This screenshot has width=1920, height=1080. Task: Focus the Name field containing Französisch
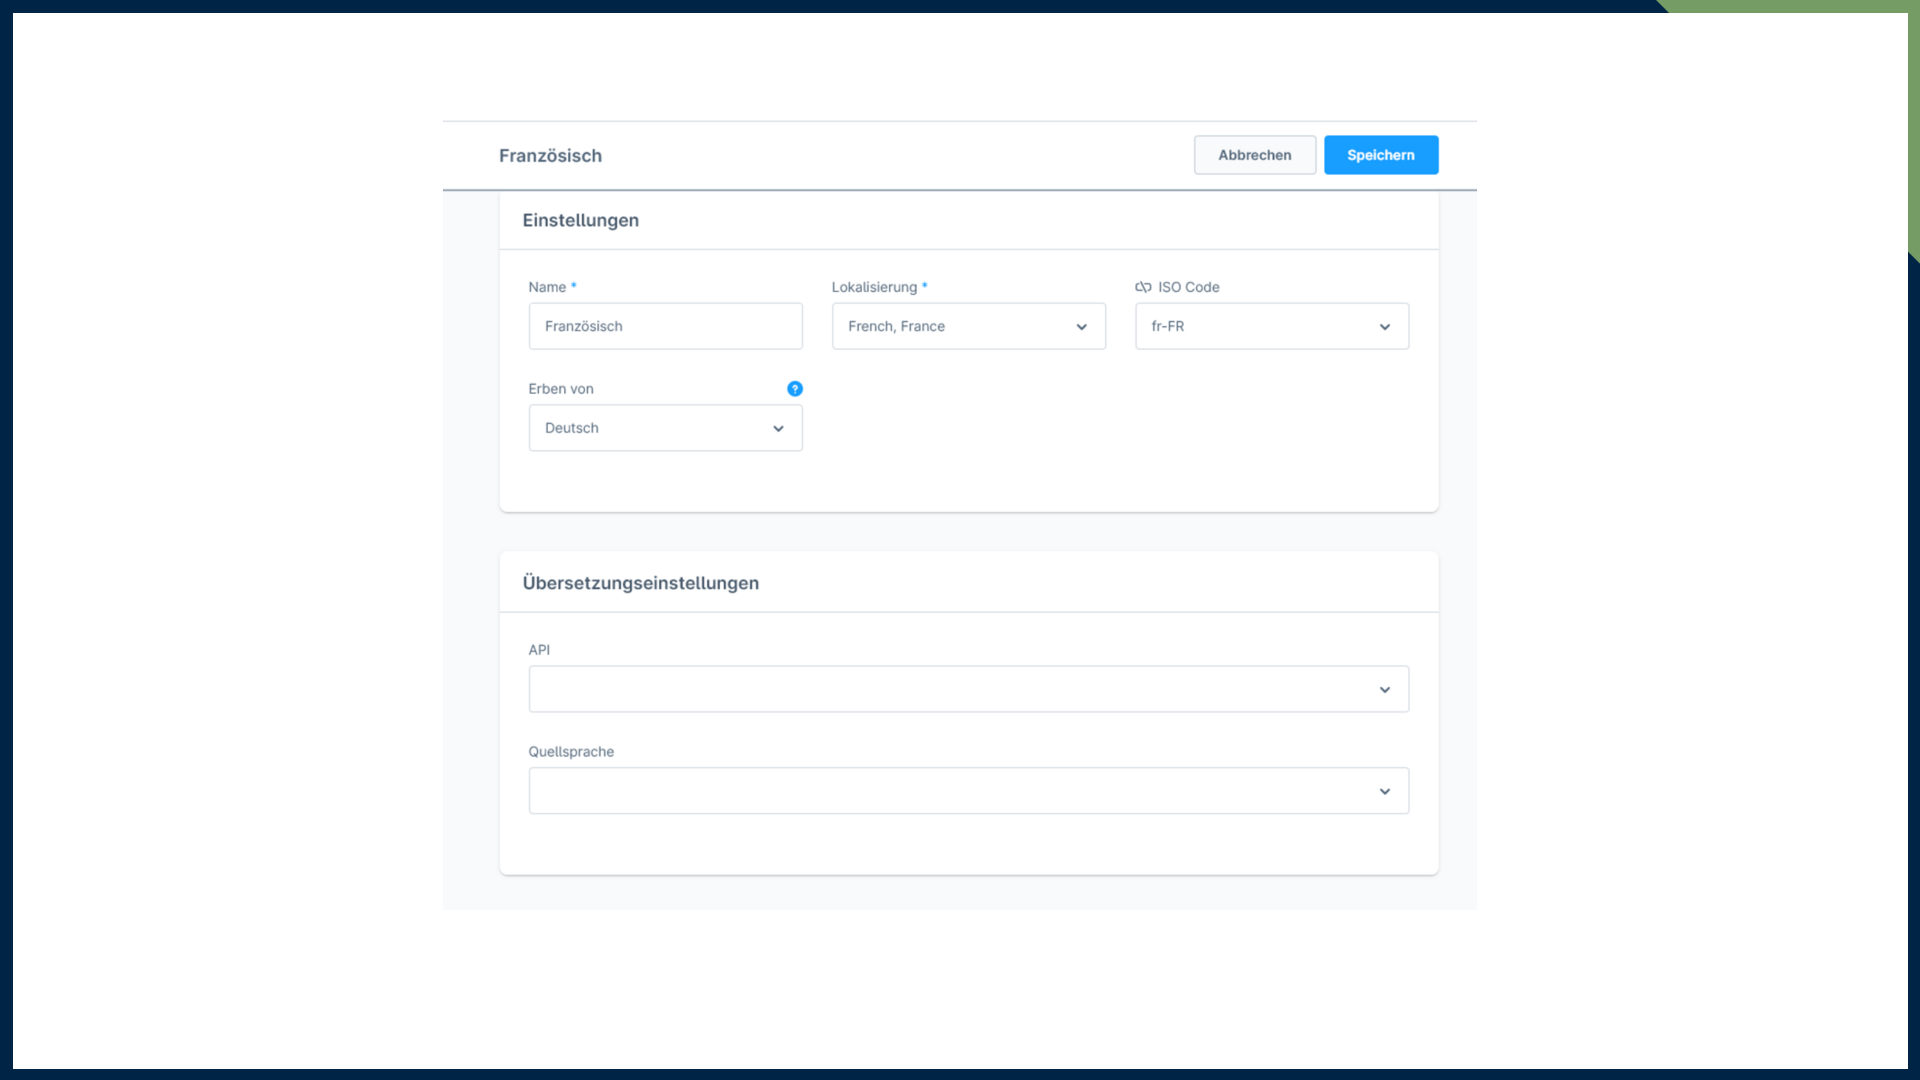[x=665, y=327]
